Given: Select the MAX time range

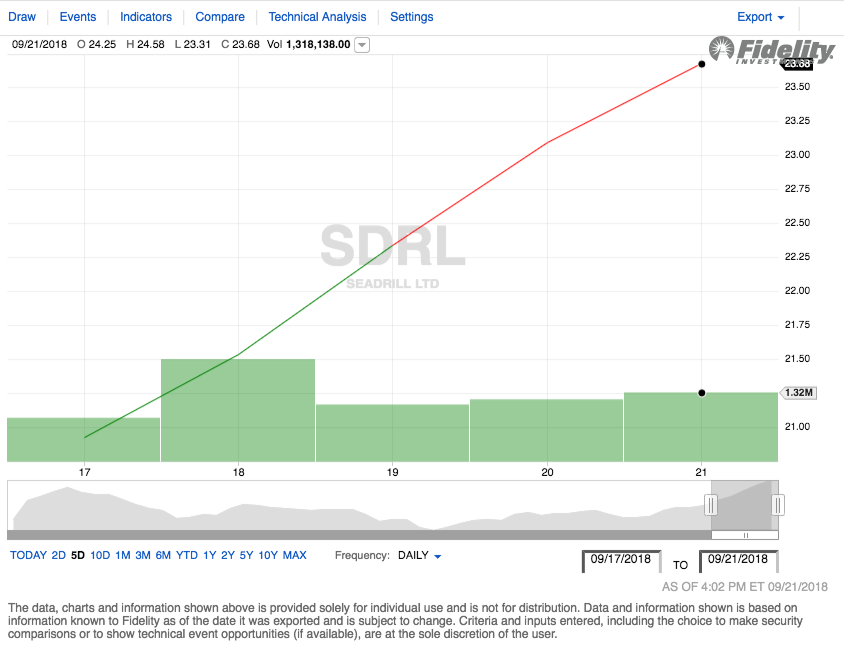Looking at the screenshot, I should [x=294, y=555].
